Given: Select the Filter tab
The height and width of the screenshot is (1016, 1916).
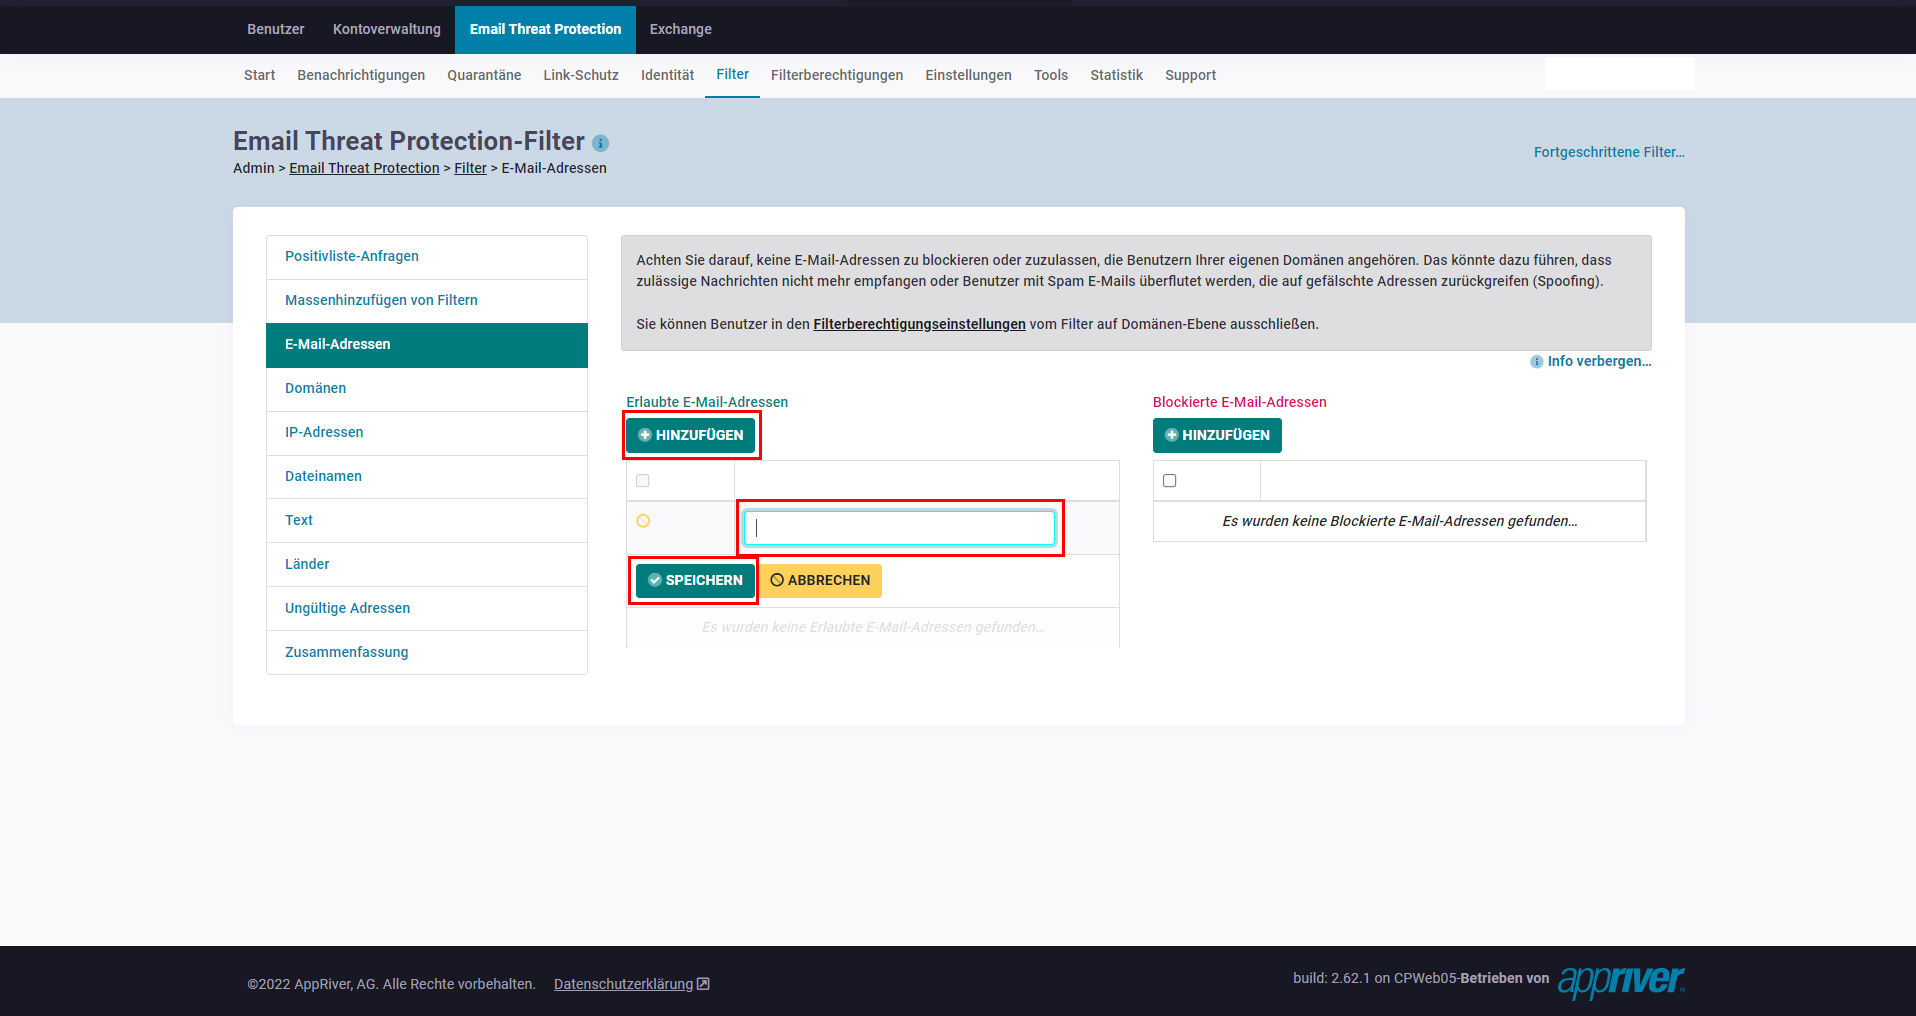Looking at the screenshot, I should 732,75.
